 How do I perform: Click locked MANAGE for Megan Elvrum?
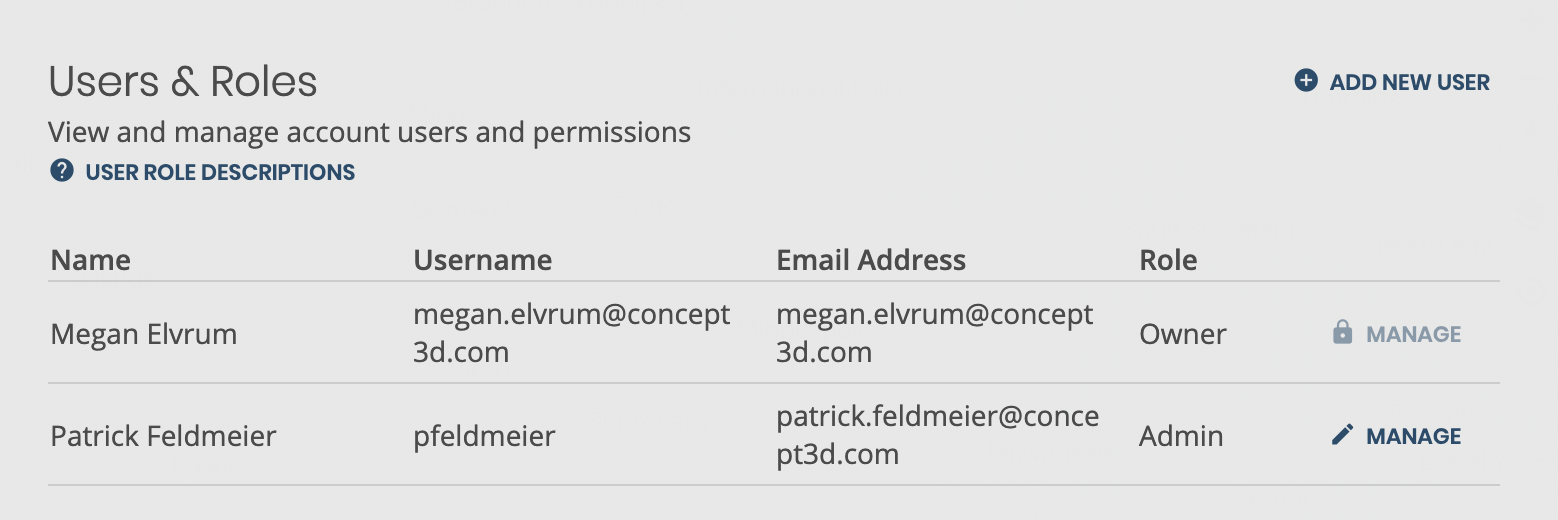coord(1397,334)
